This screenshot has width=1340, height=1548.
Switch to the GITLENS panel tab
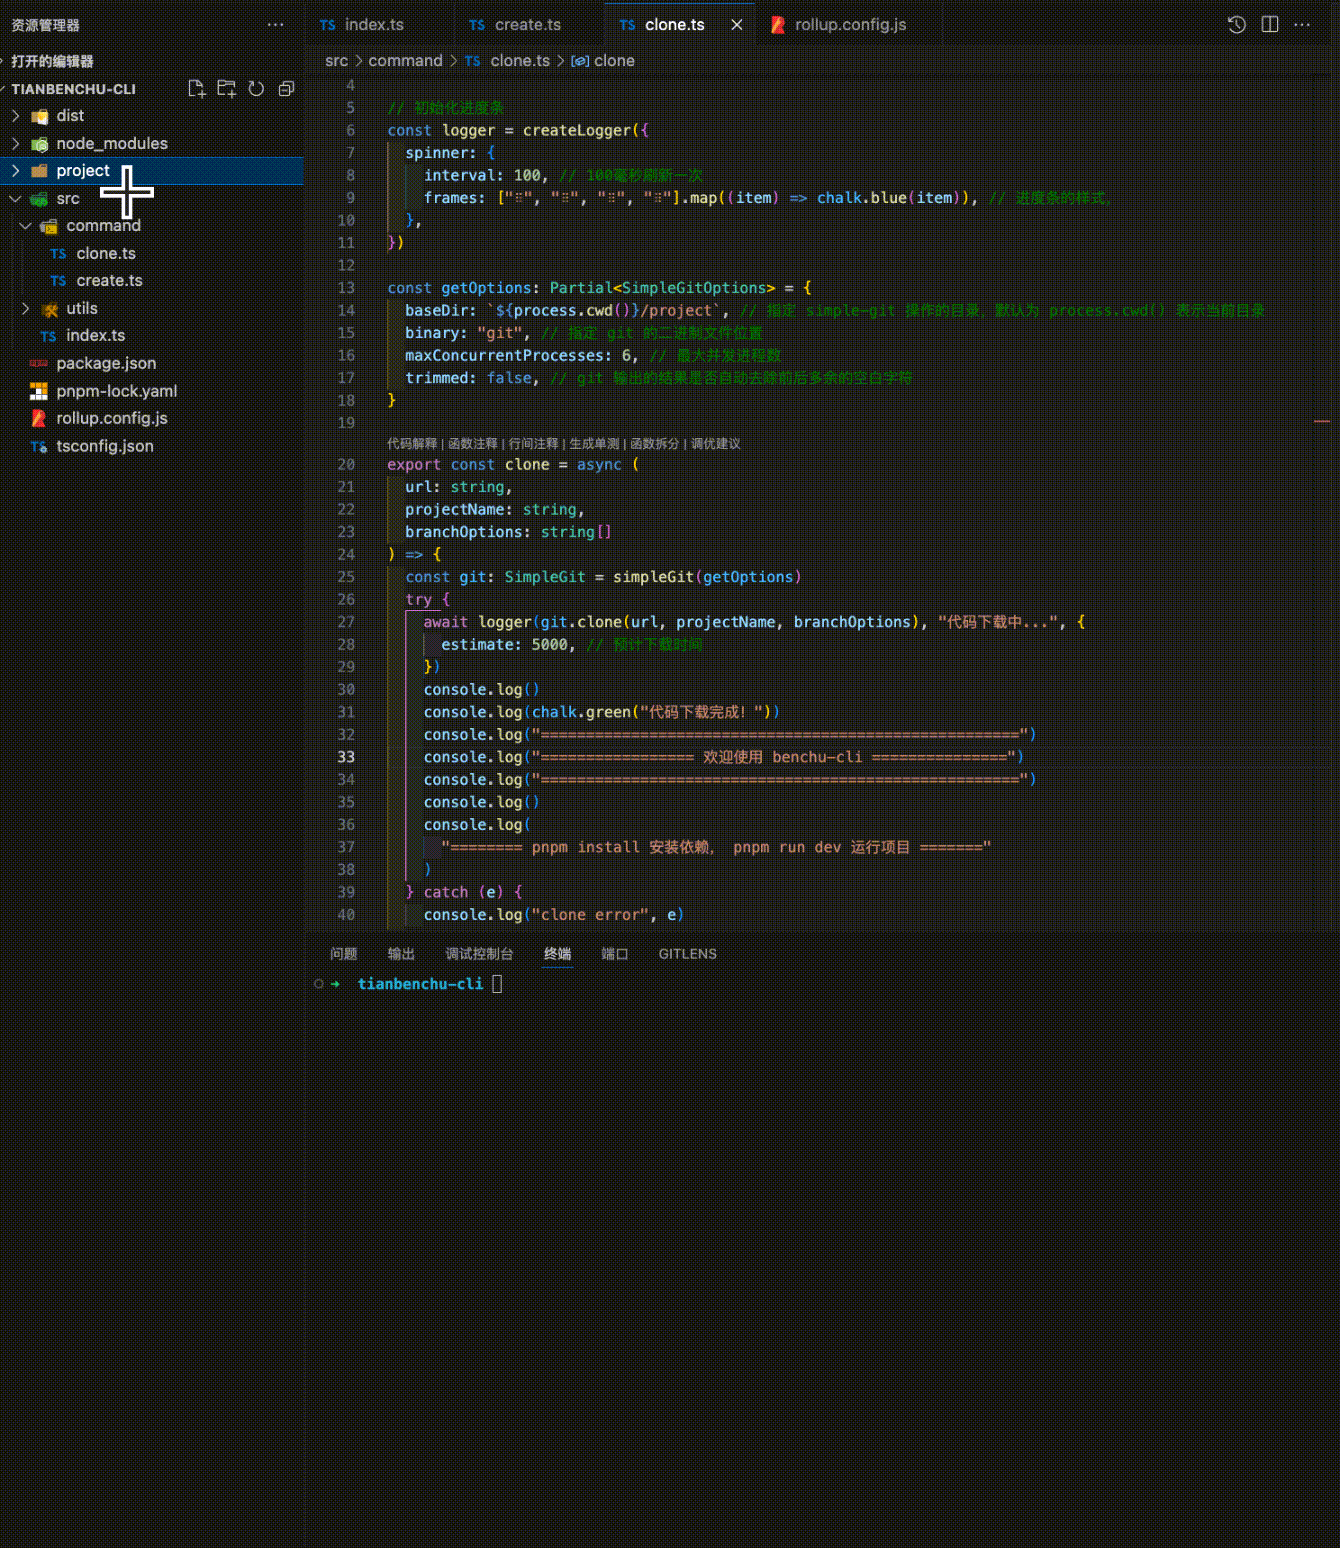point(687,954)
